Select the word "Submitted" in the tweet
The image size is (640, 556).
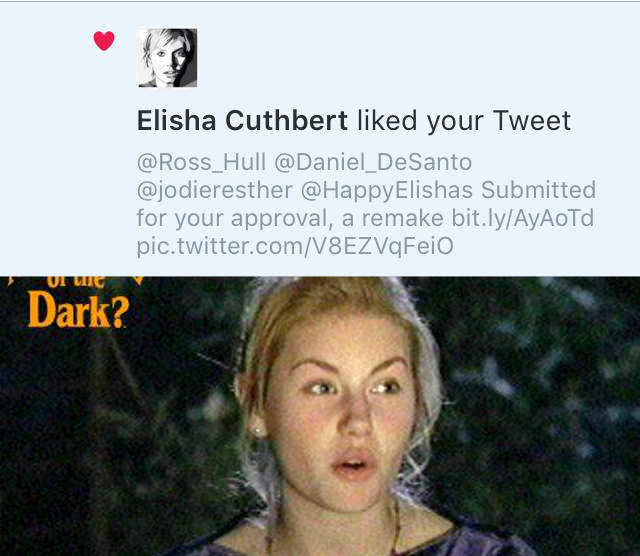[538, 190]
